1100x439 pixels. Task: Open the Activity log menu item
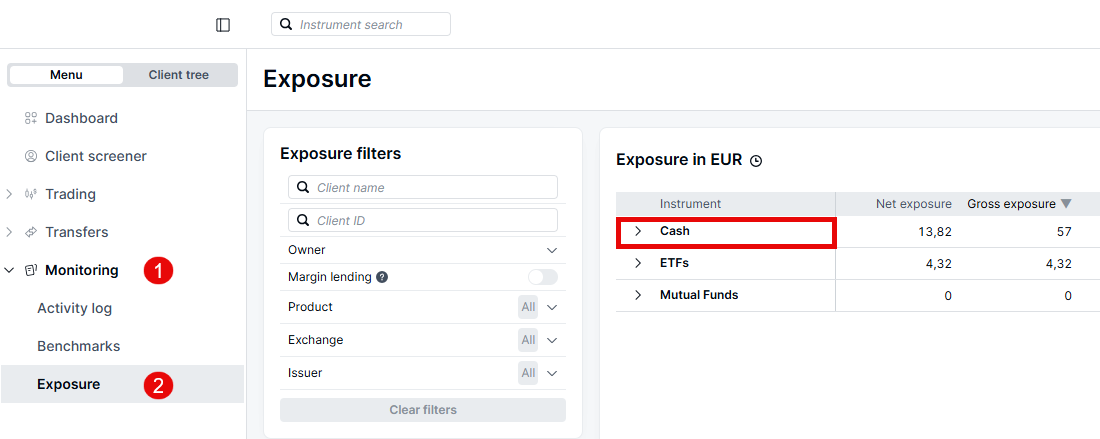[75, 308]
